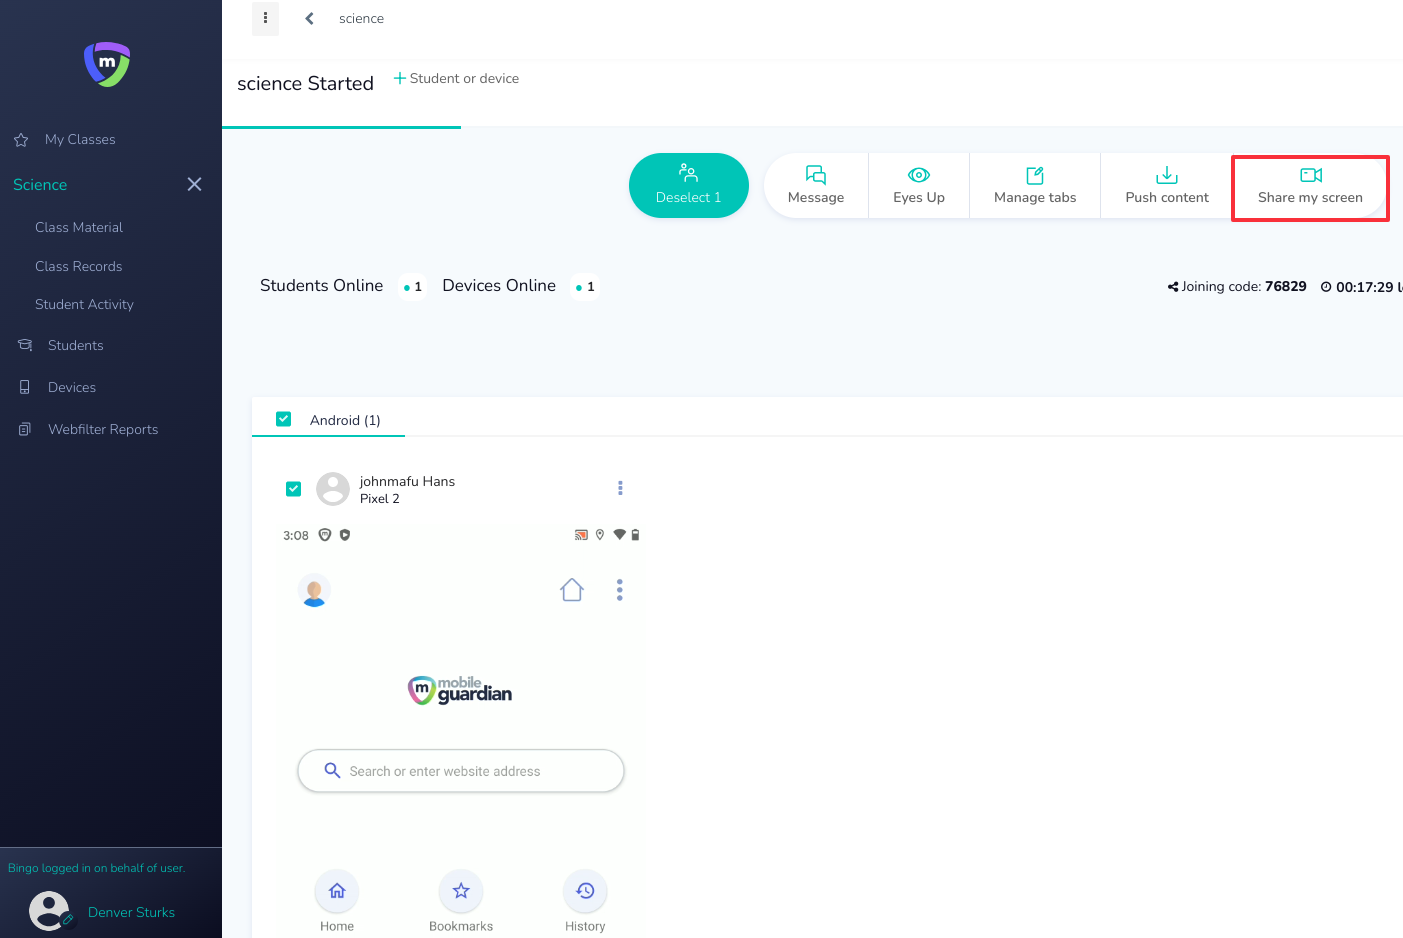Open the Devices section
The width and height of the screenshot is (1403, 938).
tap(72, 388)
